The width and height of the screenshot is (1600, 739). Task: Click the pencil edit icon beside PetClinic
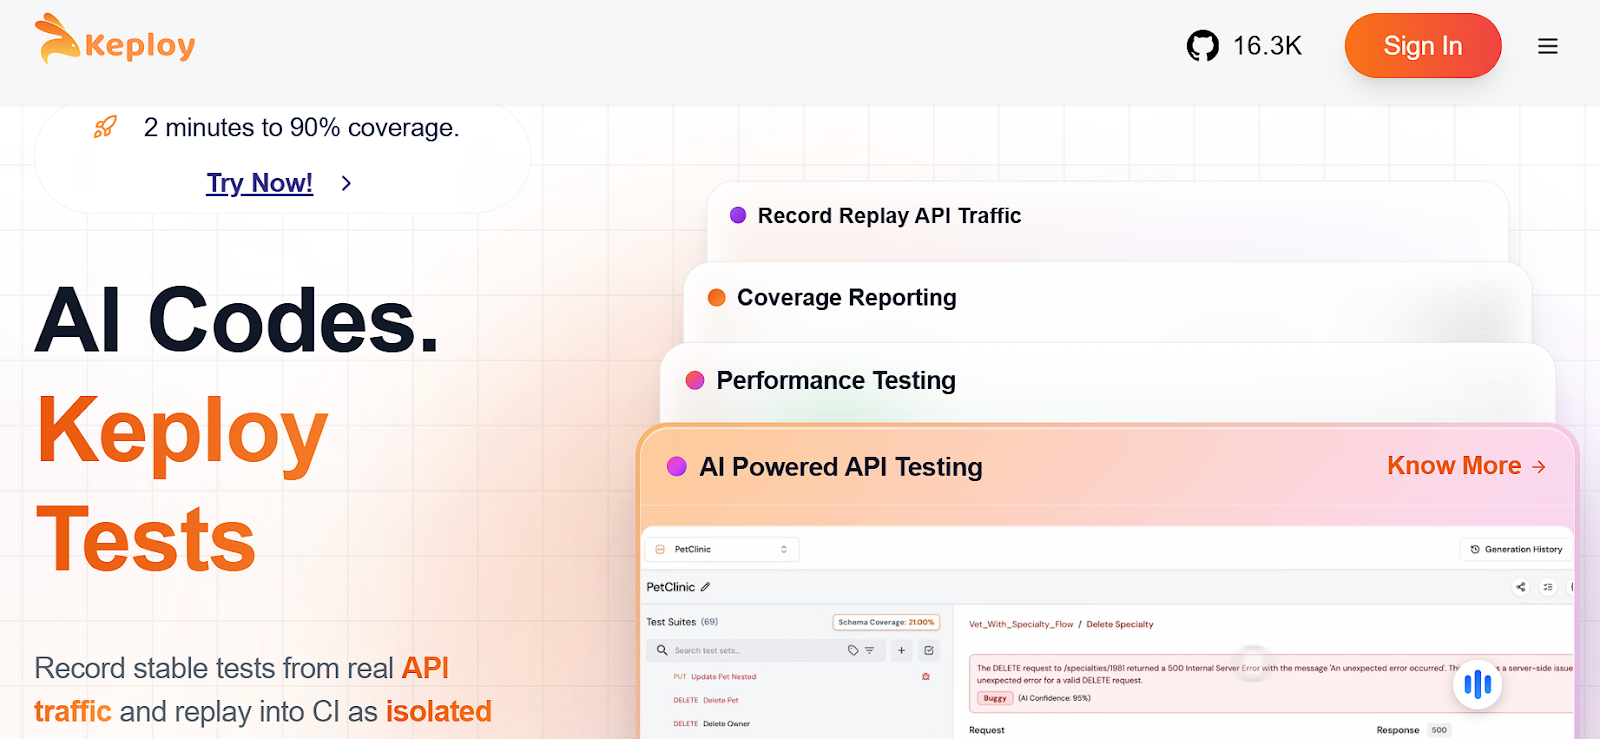click(x=705, y=587)
